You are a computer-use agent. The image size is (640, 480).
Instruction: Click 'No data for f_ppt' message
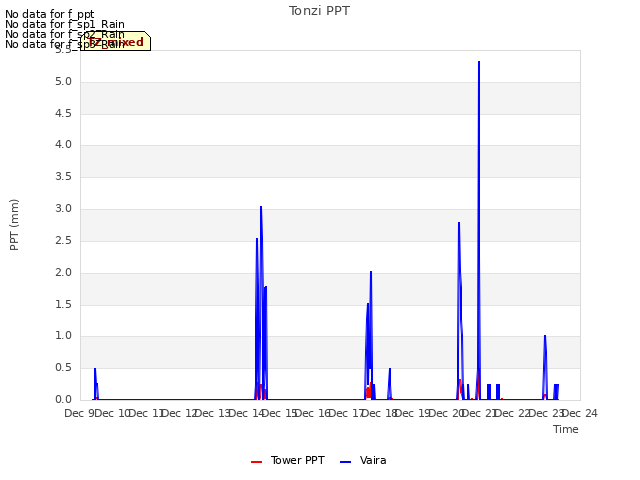coord(50,14)
